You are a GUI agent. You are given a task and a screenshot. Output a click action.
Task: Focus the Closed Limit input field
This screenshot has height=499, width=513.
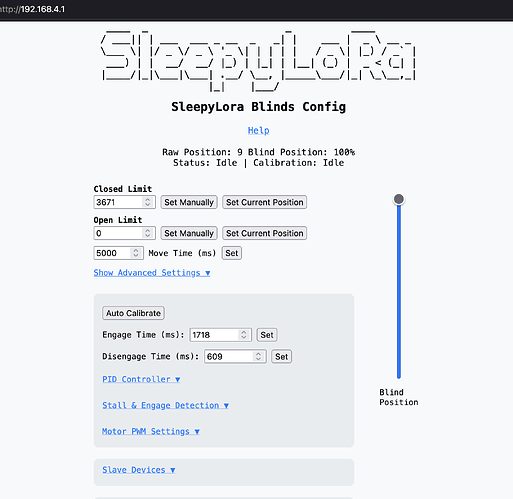click(x=125, y=202)
